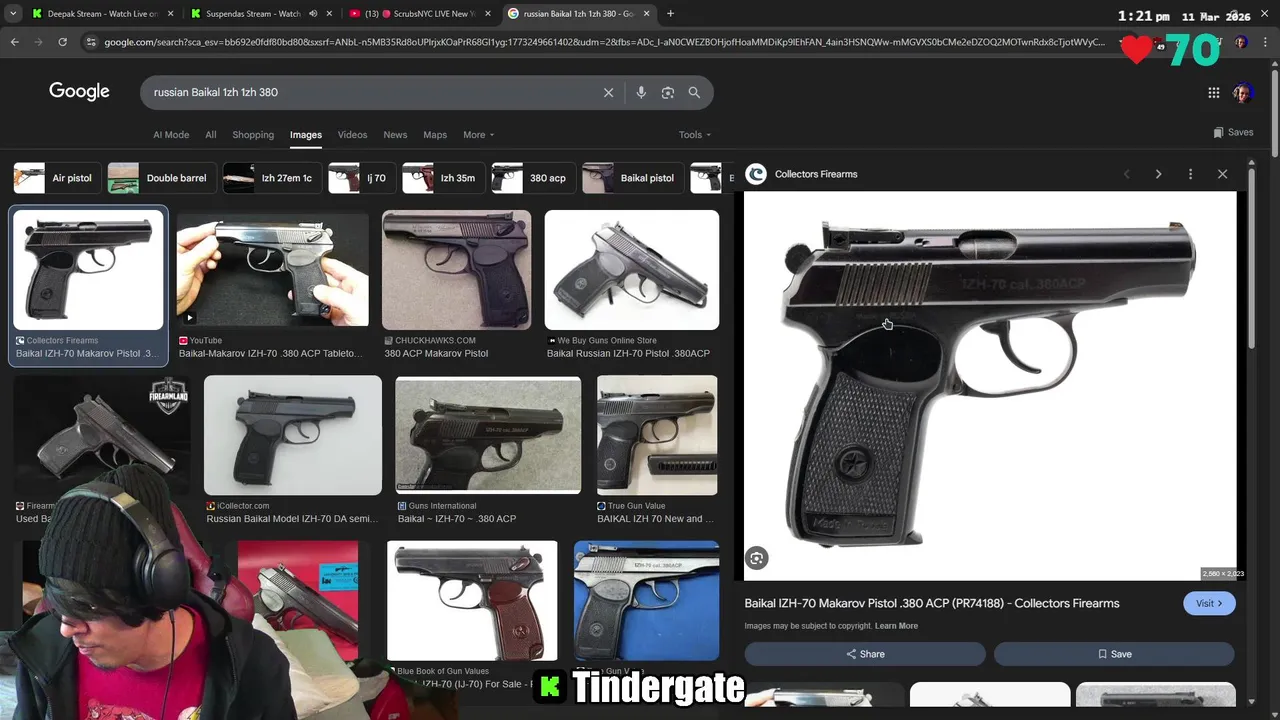Close the Deepak Stream tab
Image resolution: width=1280 pixels, height=720 pixels.
click(171, 14)
